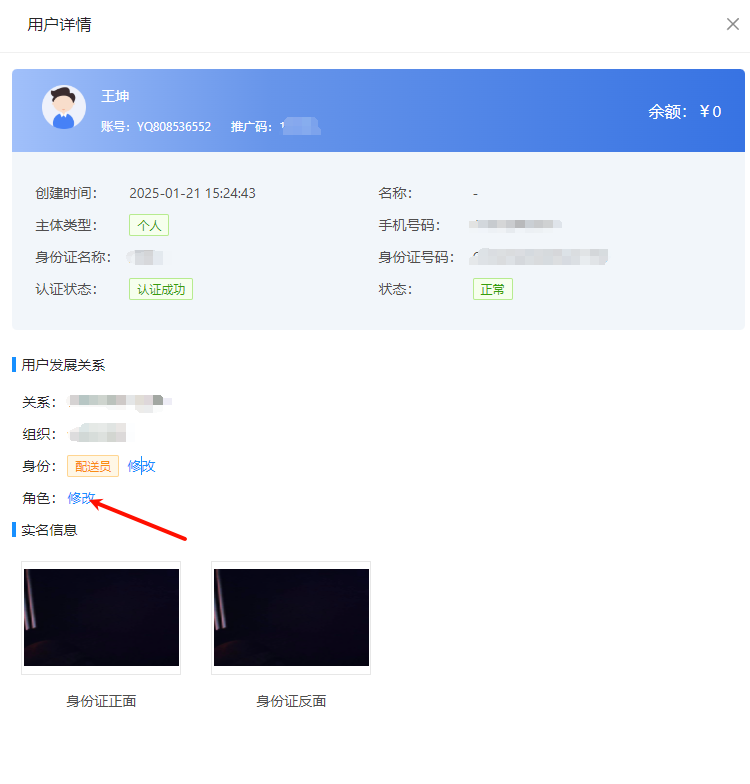Click the 认证状态 label
The height and width of the screenshot is (784, 750).
(x=66, y=289)
